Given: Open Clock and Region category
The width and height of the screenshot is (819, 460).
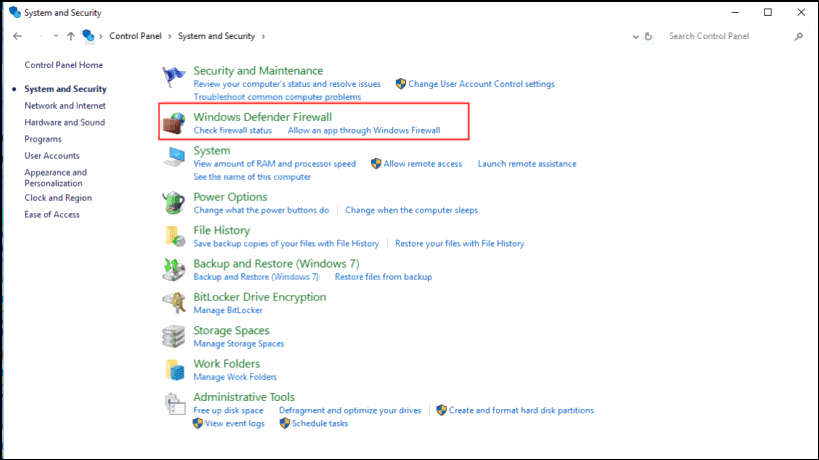Looking at the screenshot, I should tap(58, 198).
